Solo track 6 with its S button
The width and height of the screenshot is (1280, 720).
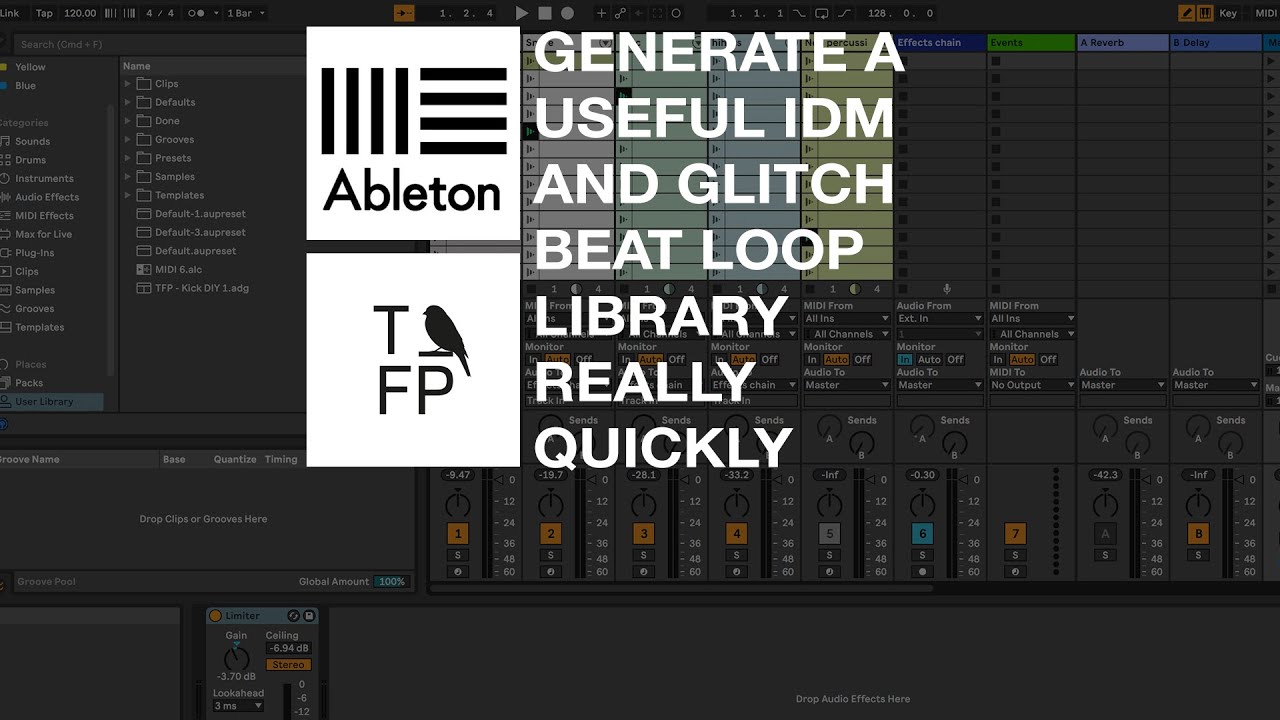(x=922, y=555)
